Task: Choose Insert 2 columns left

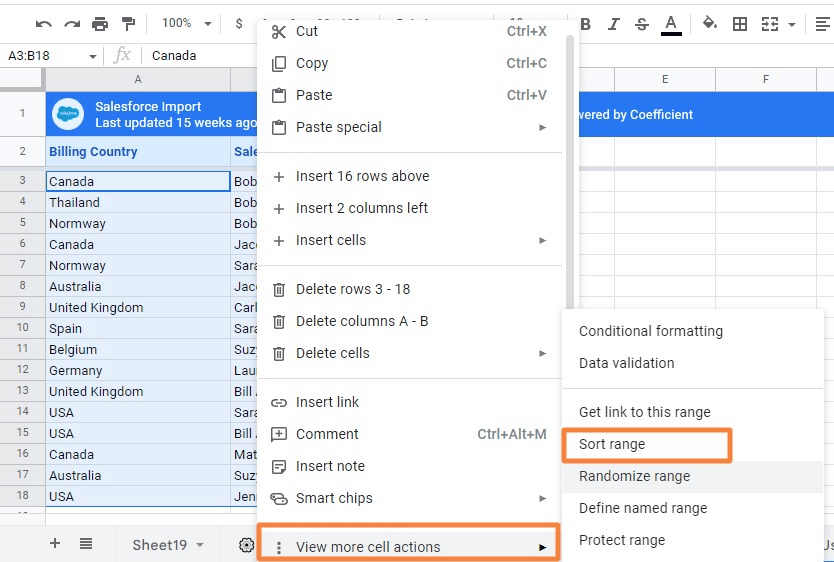Action: click(409, 208)
